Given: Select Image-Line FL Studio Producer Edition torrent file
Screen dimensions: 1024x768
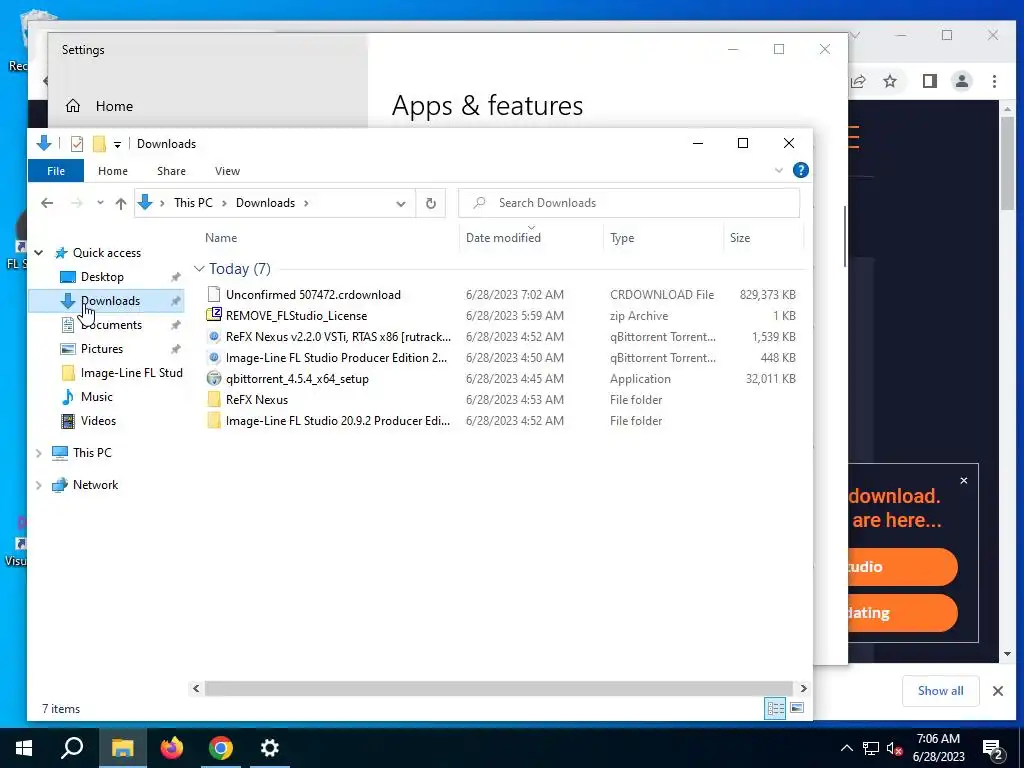Looking at the screenshot, I should (336, 358).
